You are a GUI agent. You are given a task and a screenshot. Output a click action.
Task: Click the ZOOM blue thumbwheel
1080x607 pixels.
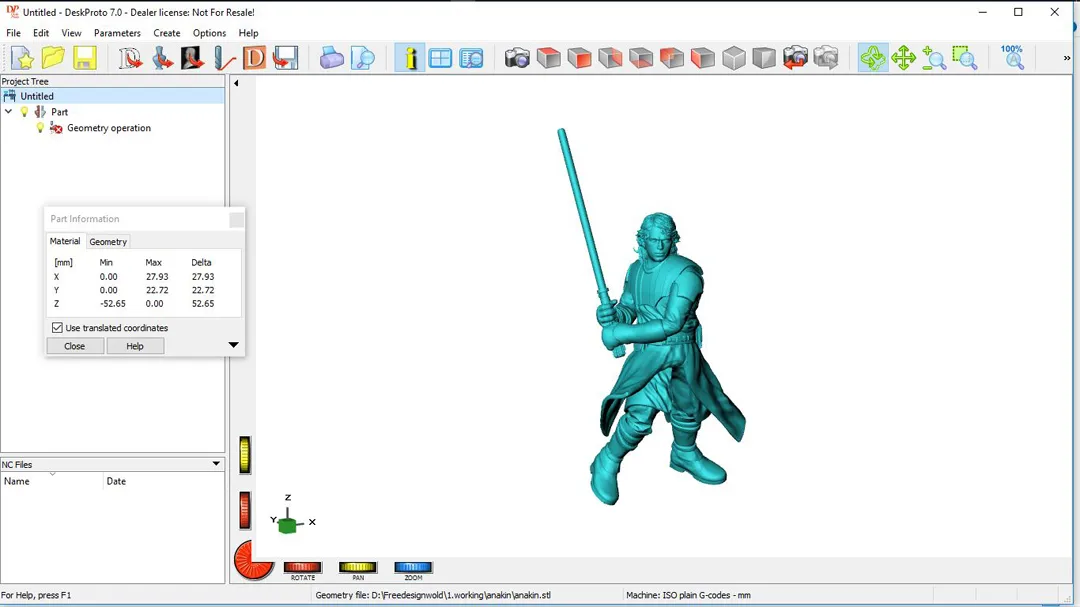[413, 567]
